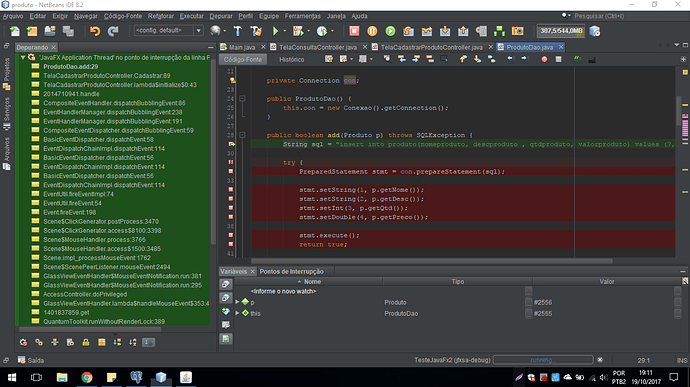Open the Depurar menu

pos(220,16)
